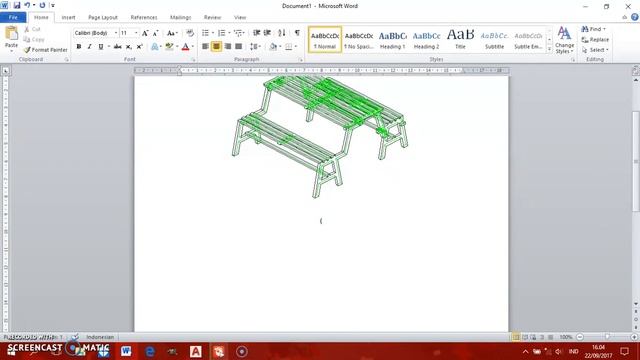Open Word from the taskbar
The image size is (640, 360).
coord(126,351)
